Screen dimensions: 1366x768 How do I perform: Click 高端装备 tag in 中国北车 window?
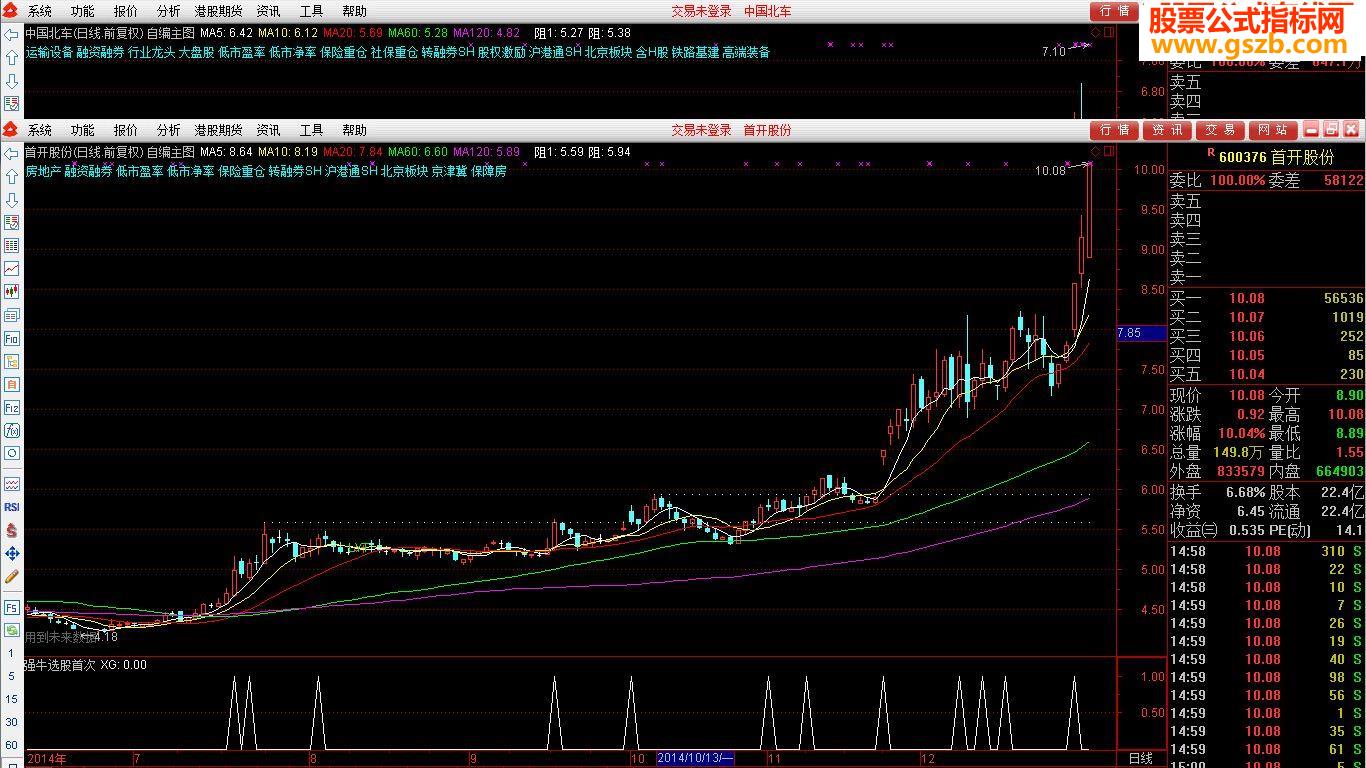pos(746,52)
